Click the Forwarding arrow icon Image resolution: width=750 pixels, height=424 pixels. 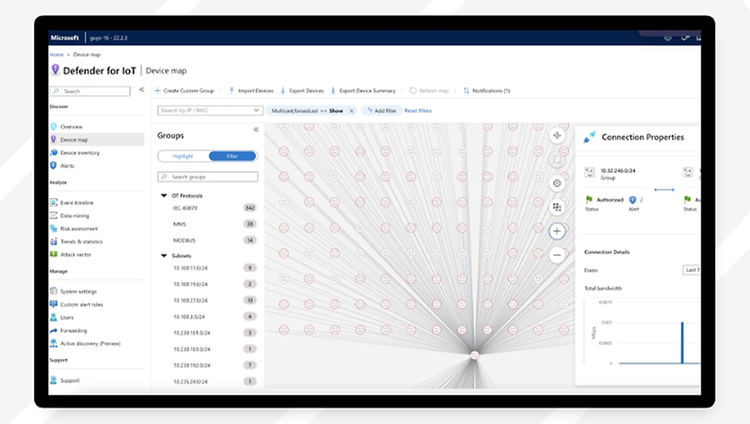click(54, 330)
